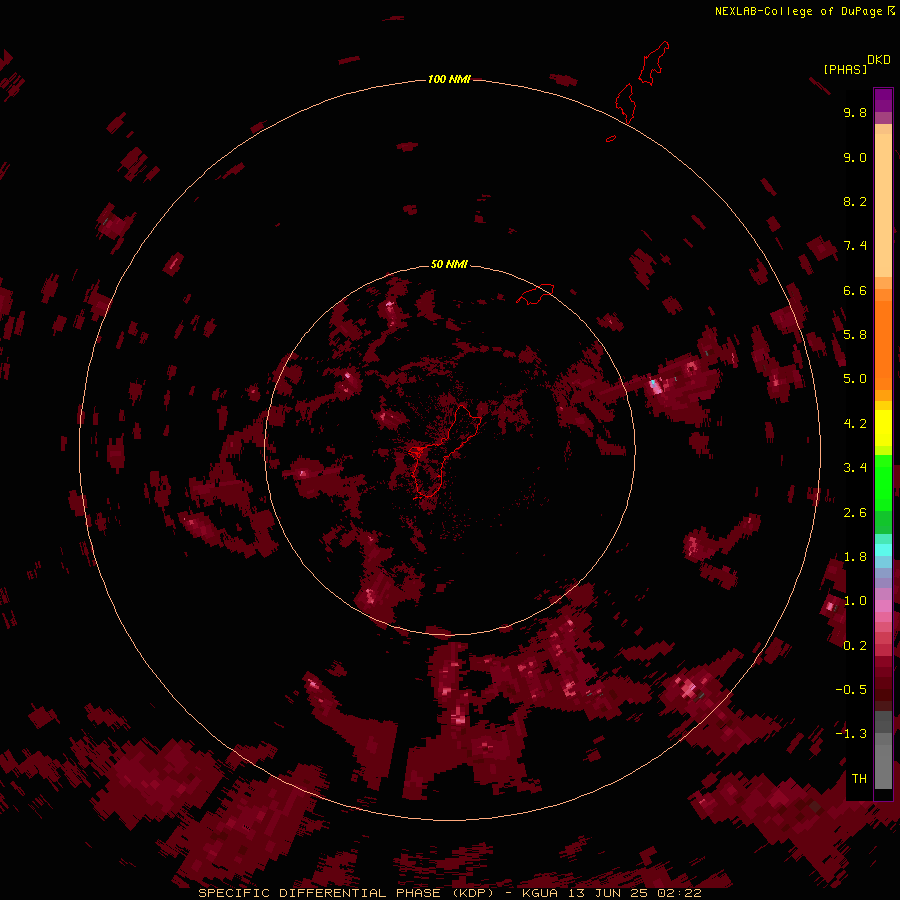Click the 4.2 value on the scale

coord(855,424)
